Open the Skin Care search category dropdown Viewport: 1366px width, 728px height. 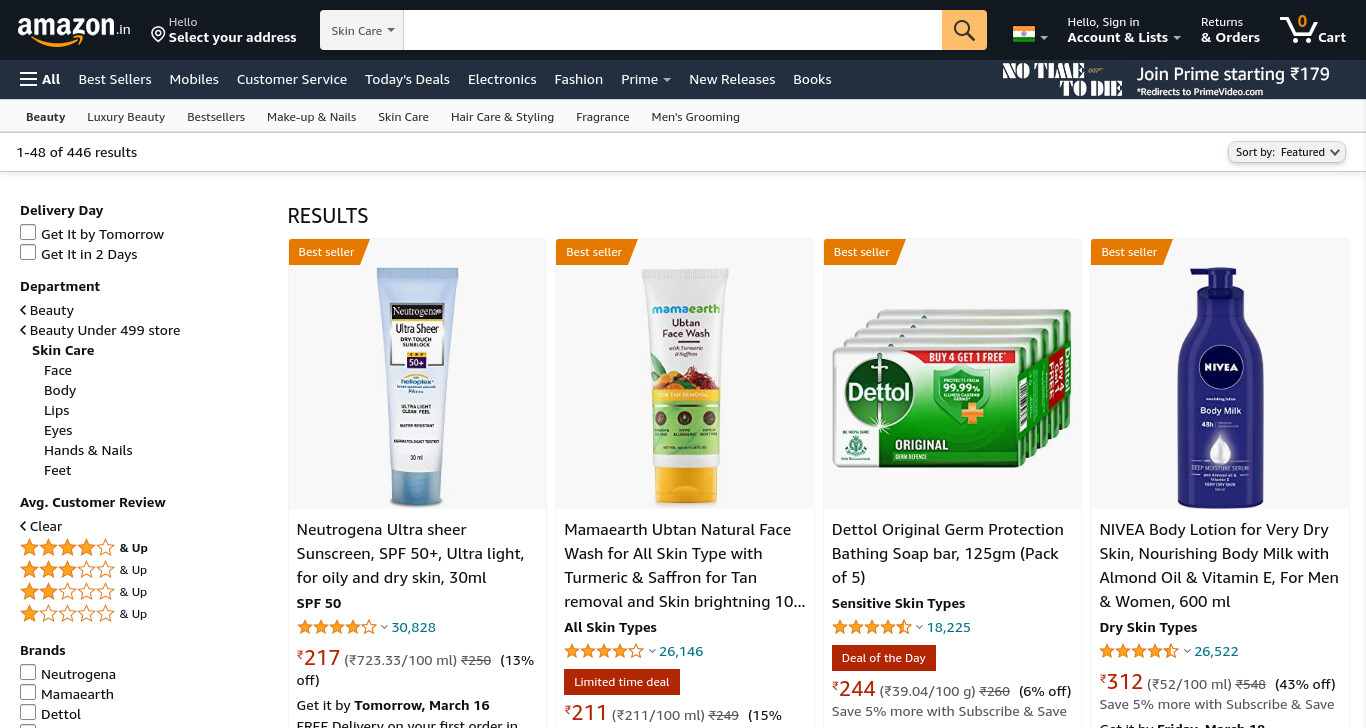(362, 30)
